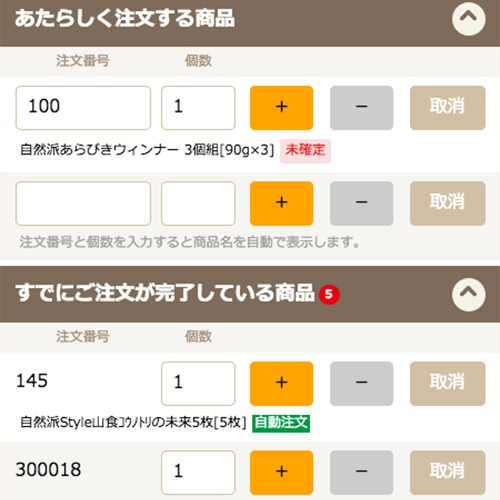
Task: Increase quantity for order 300018
Action: pos(281,472)
